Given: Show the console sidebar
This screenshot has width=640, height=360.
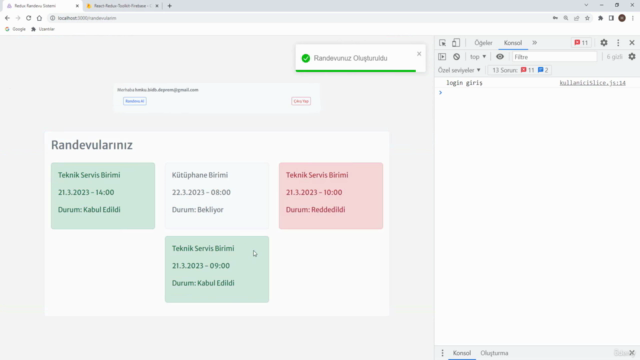Looking at the screenshot, I should point(442,57).
